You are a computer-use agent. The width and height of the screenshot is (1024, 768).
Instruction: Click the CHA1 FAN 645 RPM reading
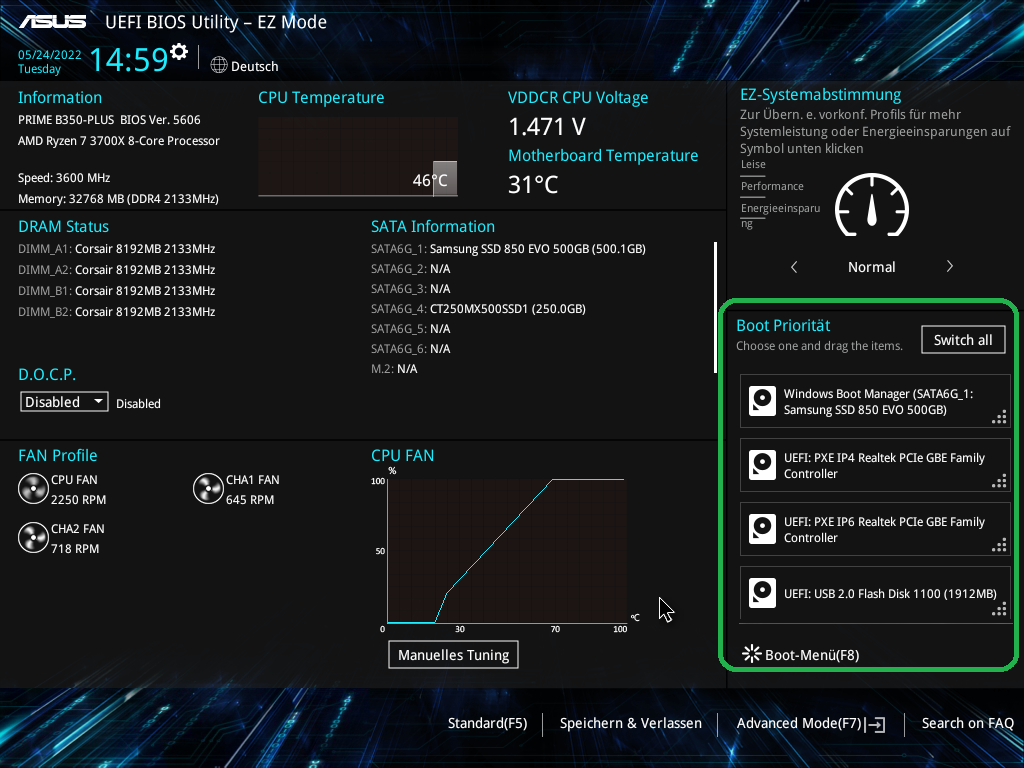coord(250,500)
